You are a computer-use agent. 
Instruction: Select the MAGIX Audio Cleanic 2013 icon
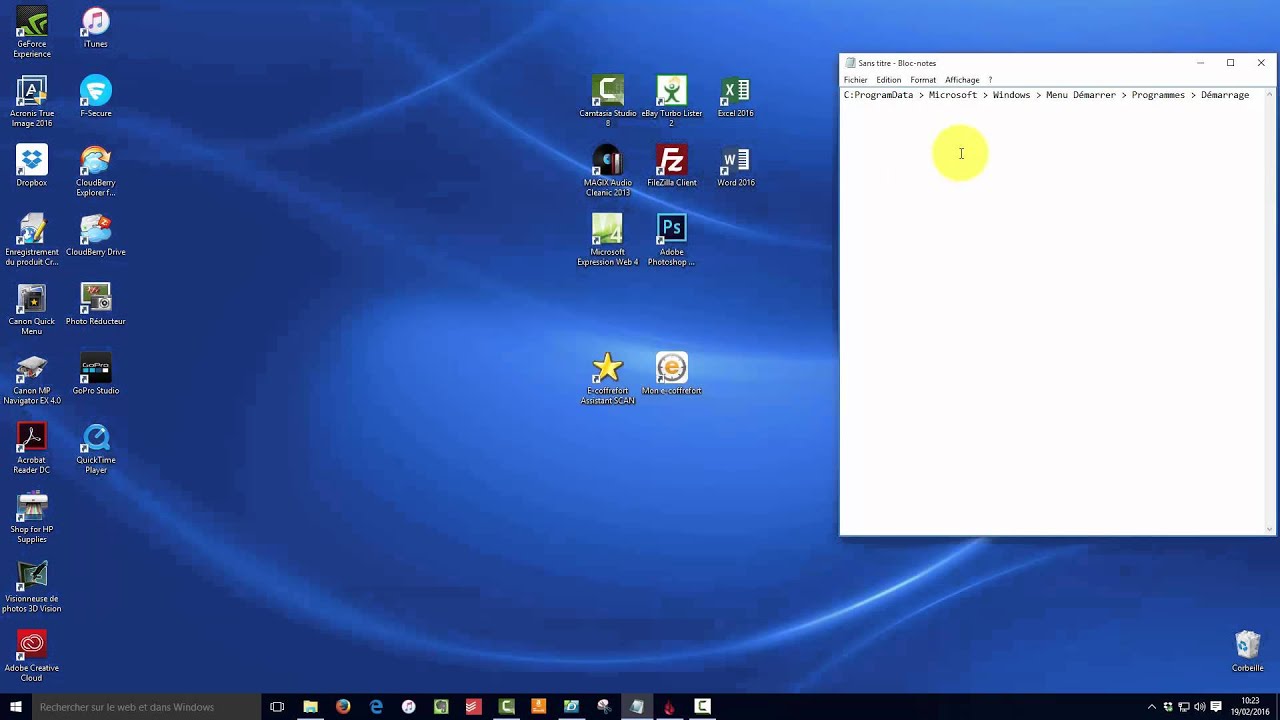point(607,172)
